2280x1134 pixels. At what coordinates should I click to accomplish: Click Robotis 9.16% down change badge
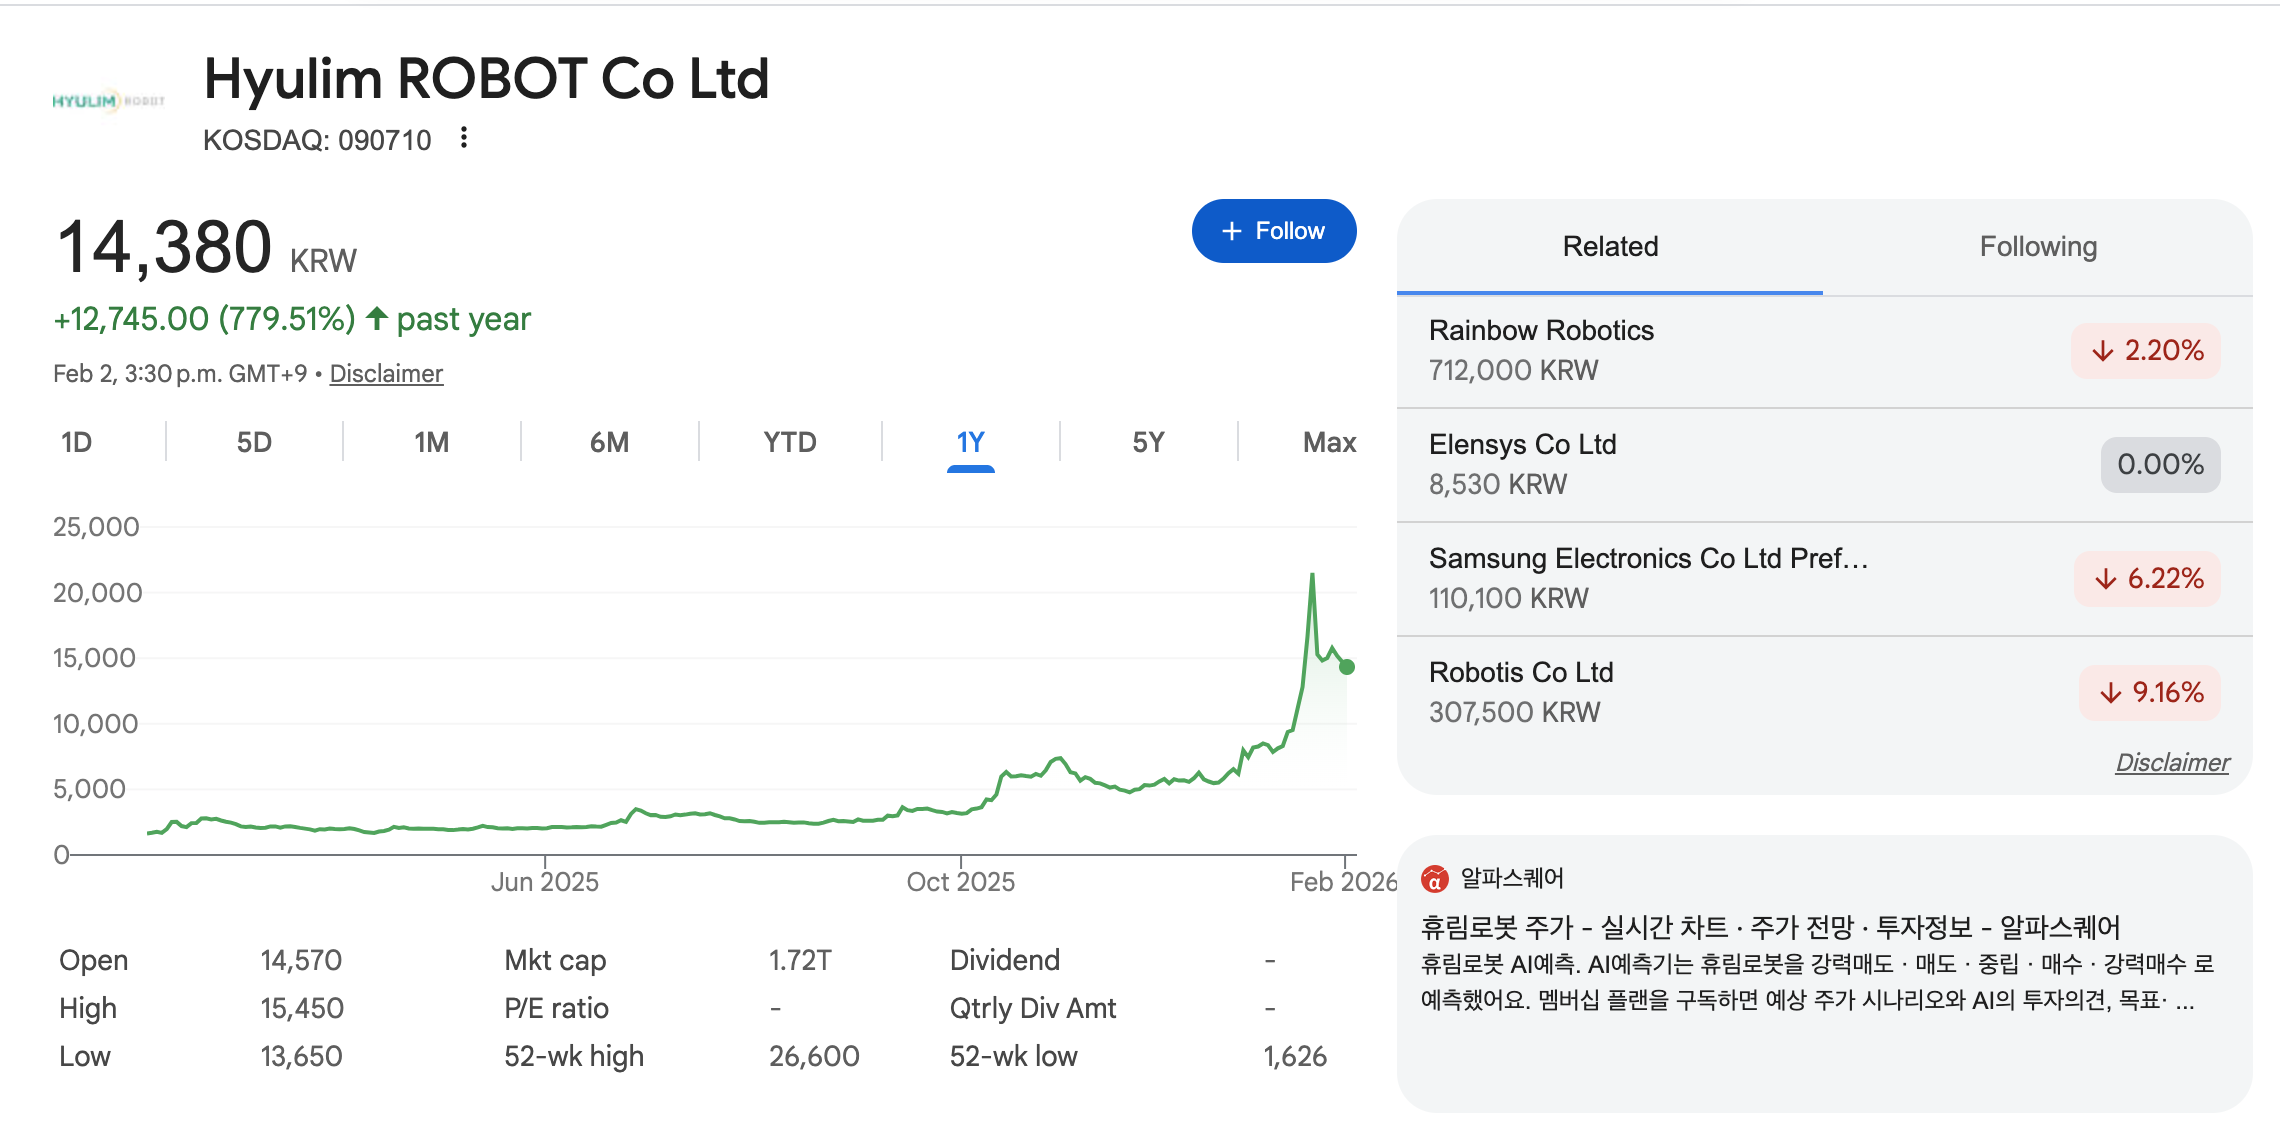coord(2150,693)
